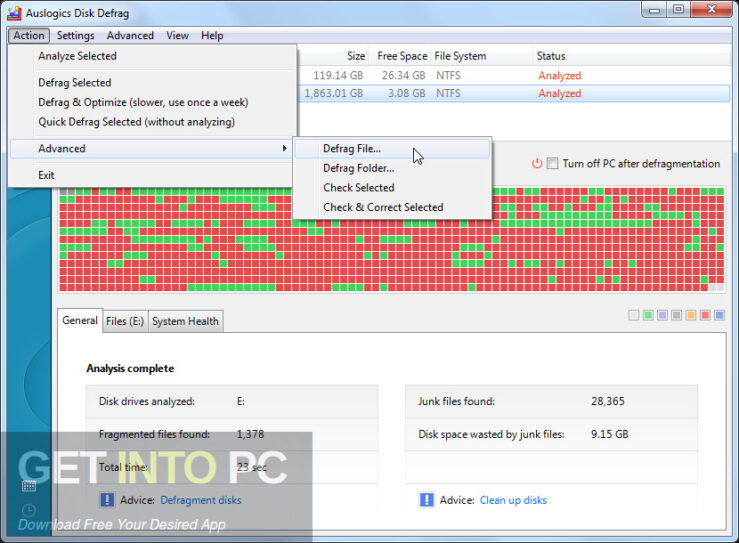
Task: Click the 3.08 GB free space cell
Action: point(406,93)
